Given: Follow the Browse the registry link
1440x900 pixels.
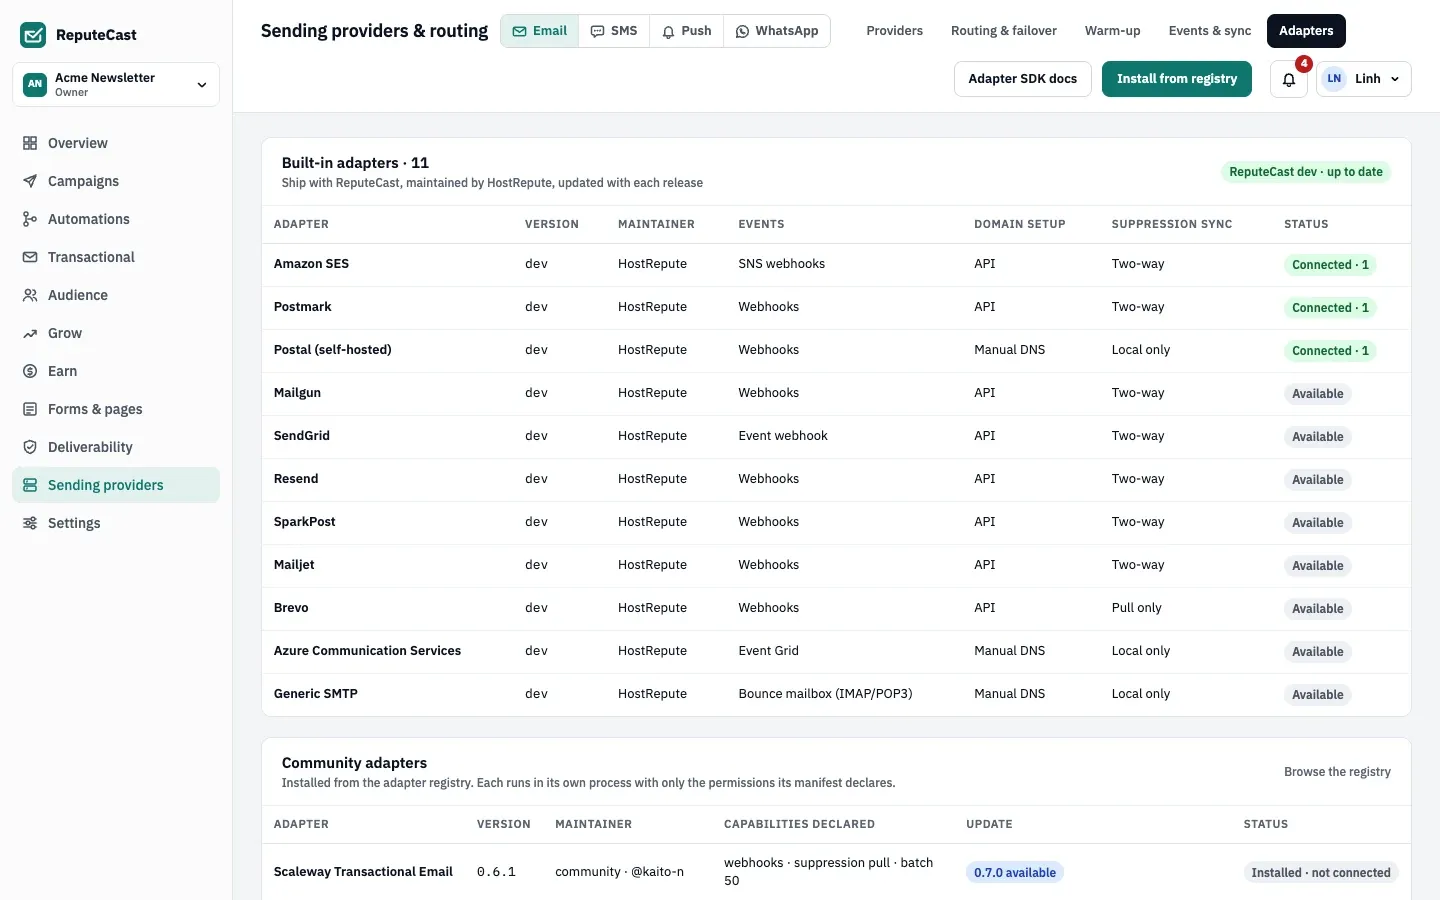Looking at the screenshot, I should [1337, 772].
